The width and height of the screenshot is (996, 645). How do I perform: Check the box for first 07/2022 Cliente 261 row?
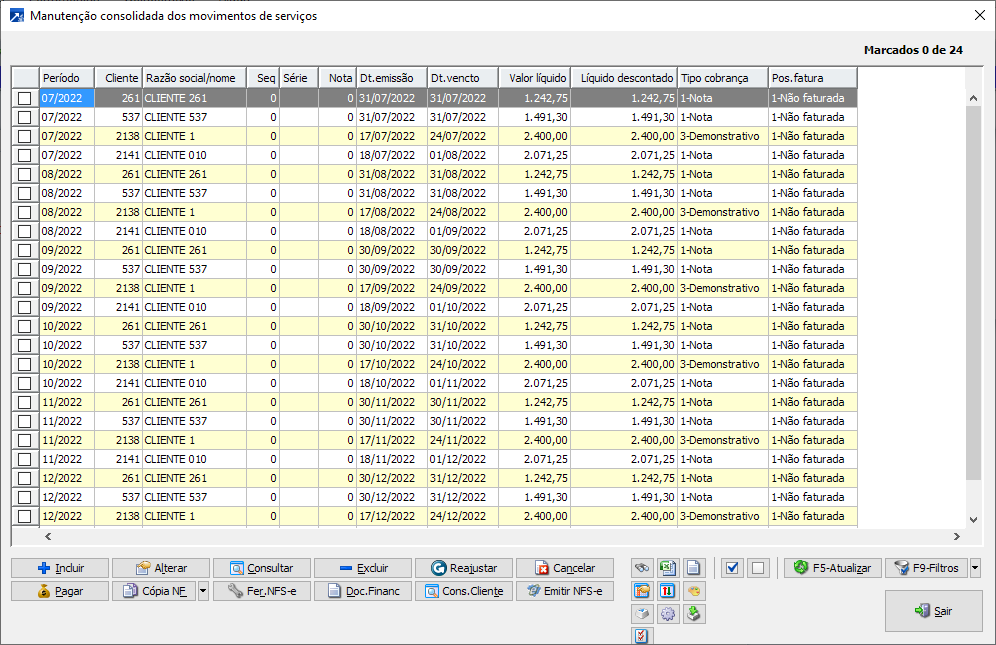25,98
